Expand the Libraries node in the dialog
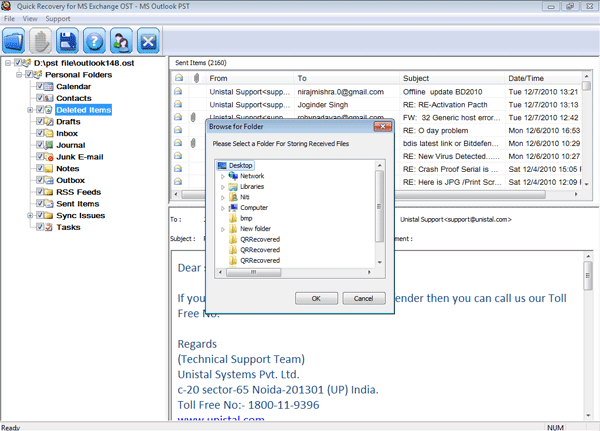600x431 pixels. (x=223, y=187)
